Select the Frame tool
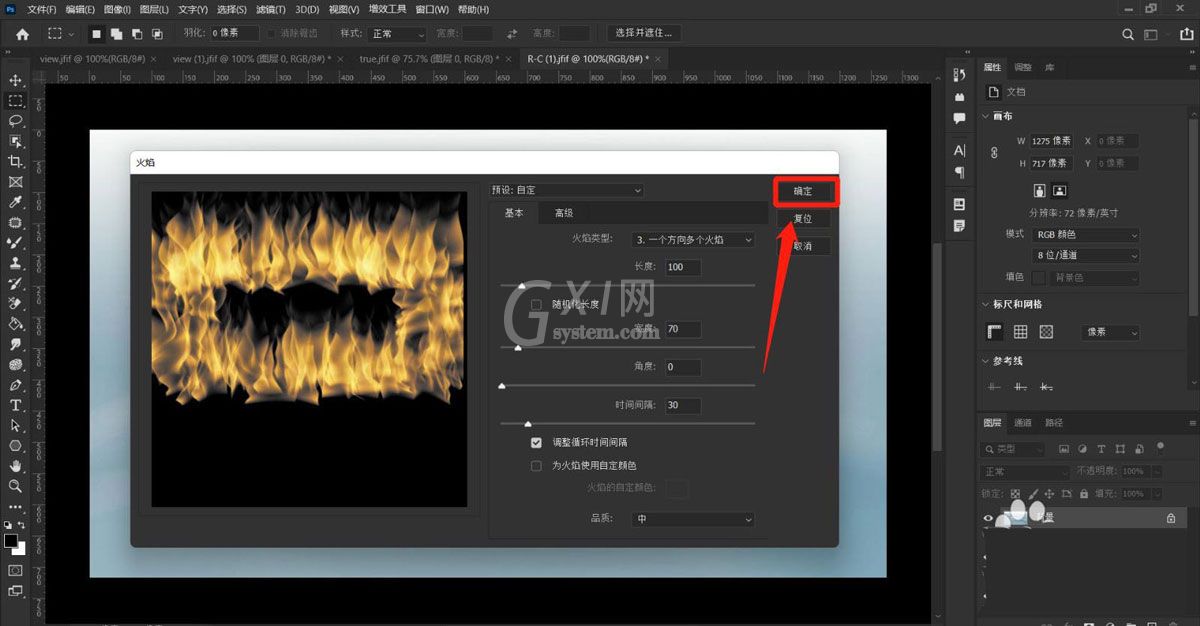The height and width of the screenshot is (626, 1200). coord(15,182)
